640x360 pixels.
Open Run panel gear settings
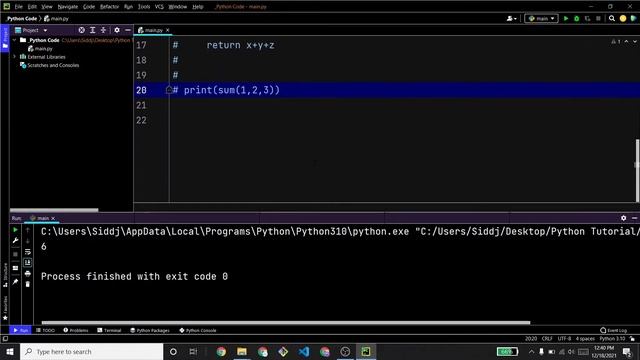(623, 218)
